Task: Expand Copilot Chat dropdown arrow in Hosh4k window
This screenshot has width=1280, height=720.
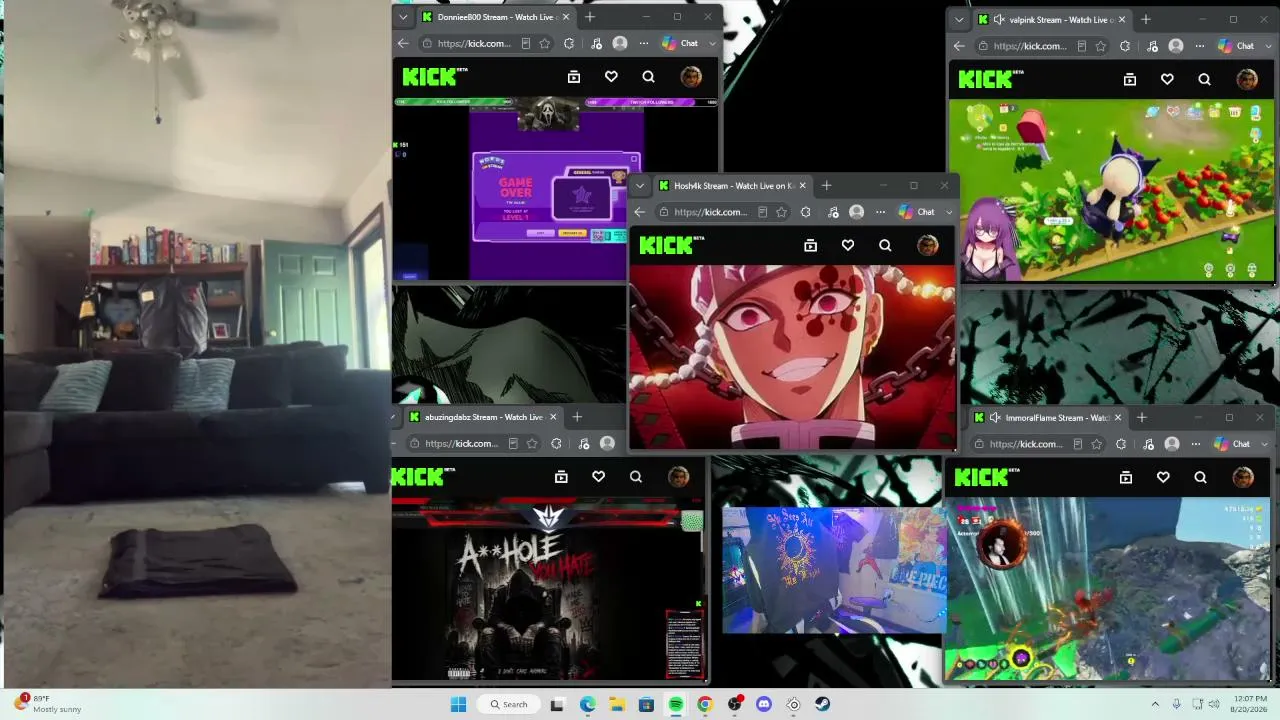Action: click(949, 212)
